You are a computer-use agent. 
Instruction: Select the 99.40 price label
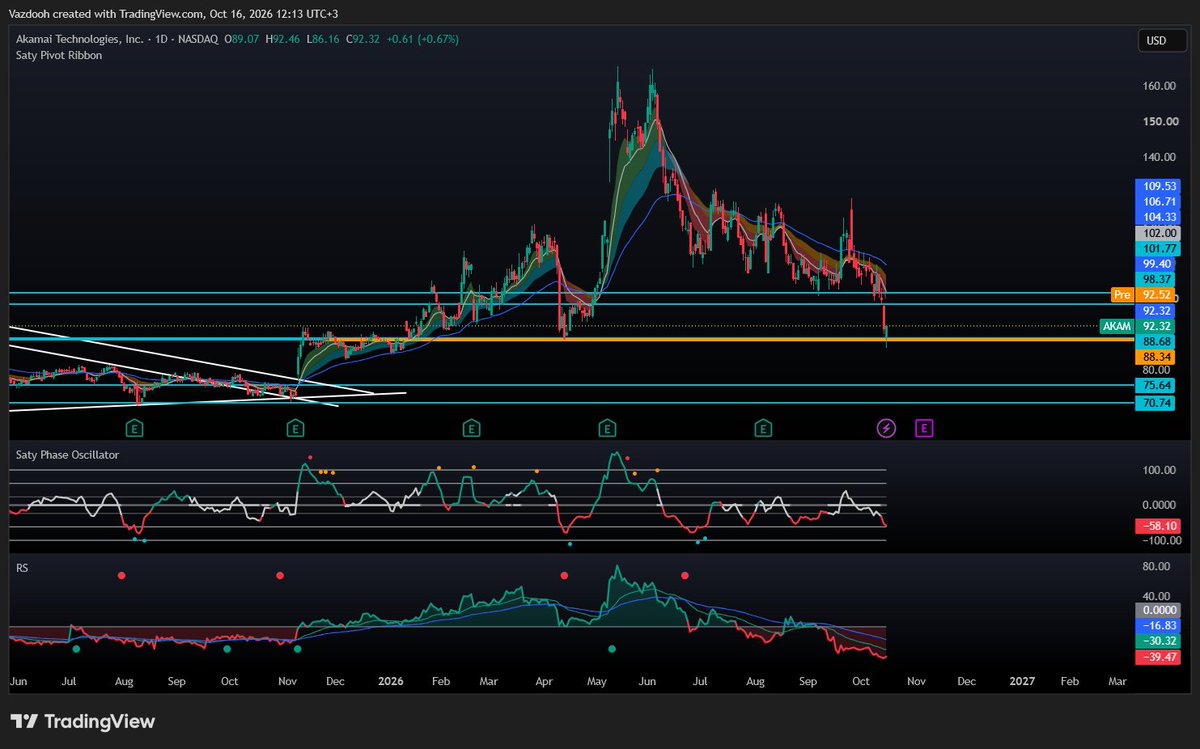click(x=1156, y=264)
